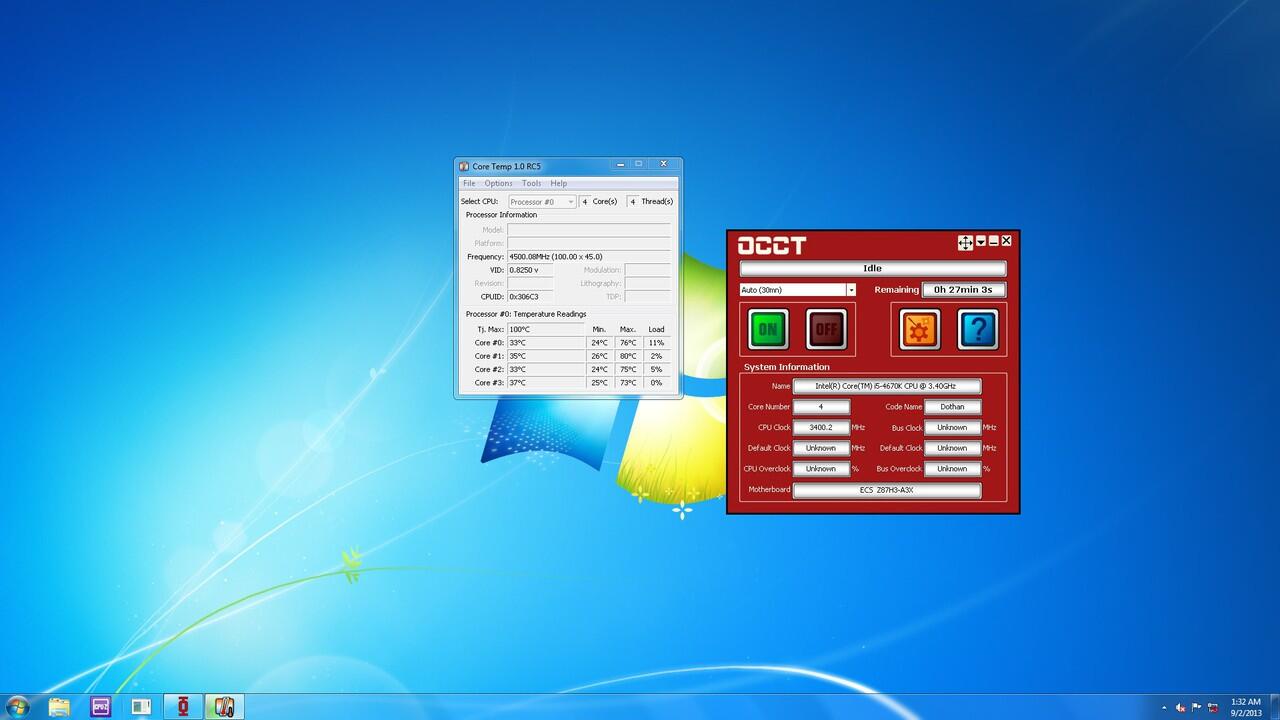
Task: Open OCCT help question mark icon
Action: point(978,329)
